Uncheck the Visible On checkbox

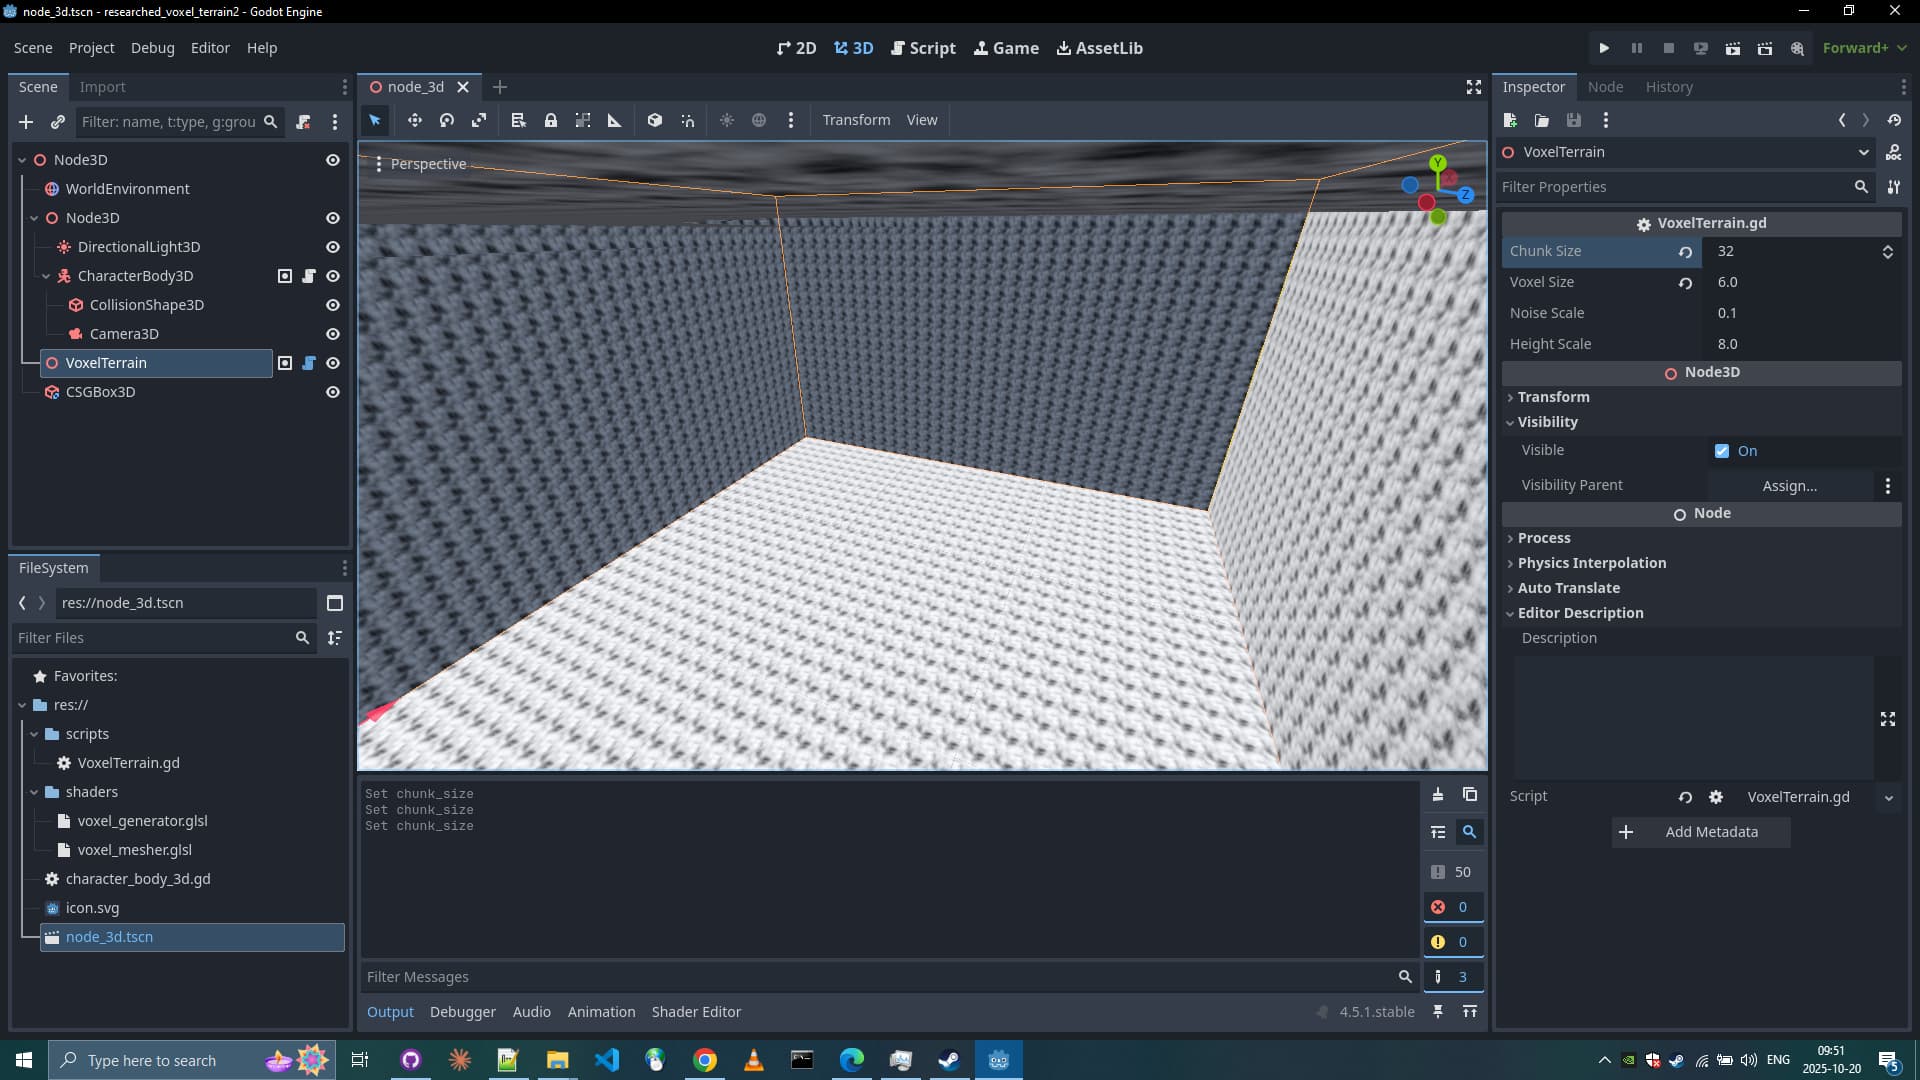point(1722,451)
